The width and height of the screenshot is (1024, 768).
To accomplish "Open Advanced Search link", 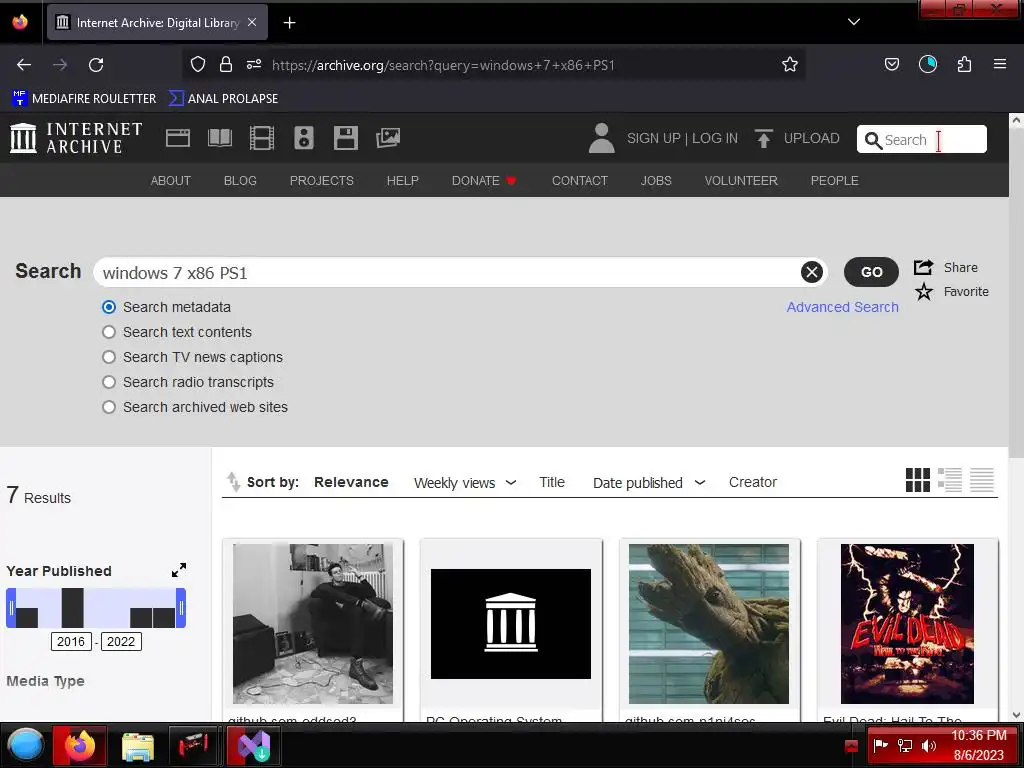I will [x=842, y=307].
